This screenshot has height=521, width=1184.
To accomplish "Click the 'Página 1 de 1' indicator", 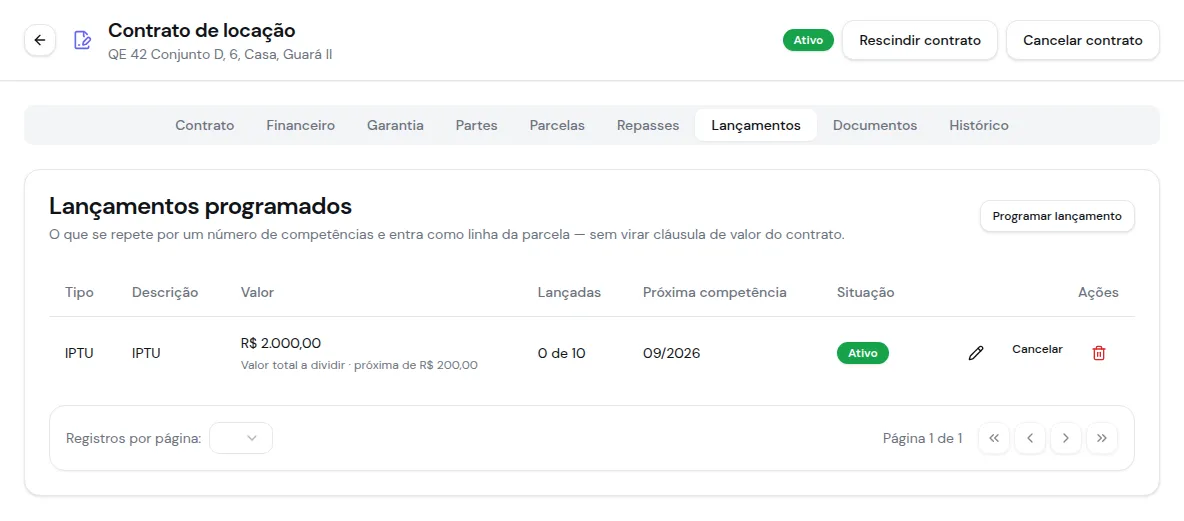I will 923,438.
